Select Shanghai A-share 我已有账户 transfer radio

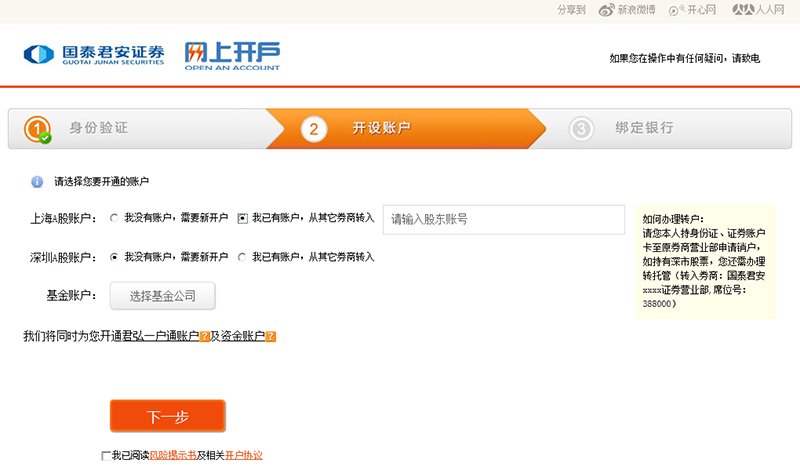pyautogui.click(x=242, y=218)
